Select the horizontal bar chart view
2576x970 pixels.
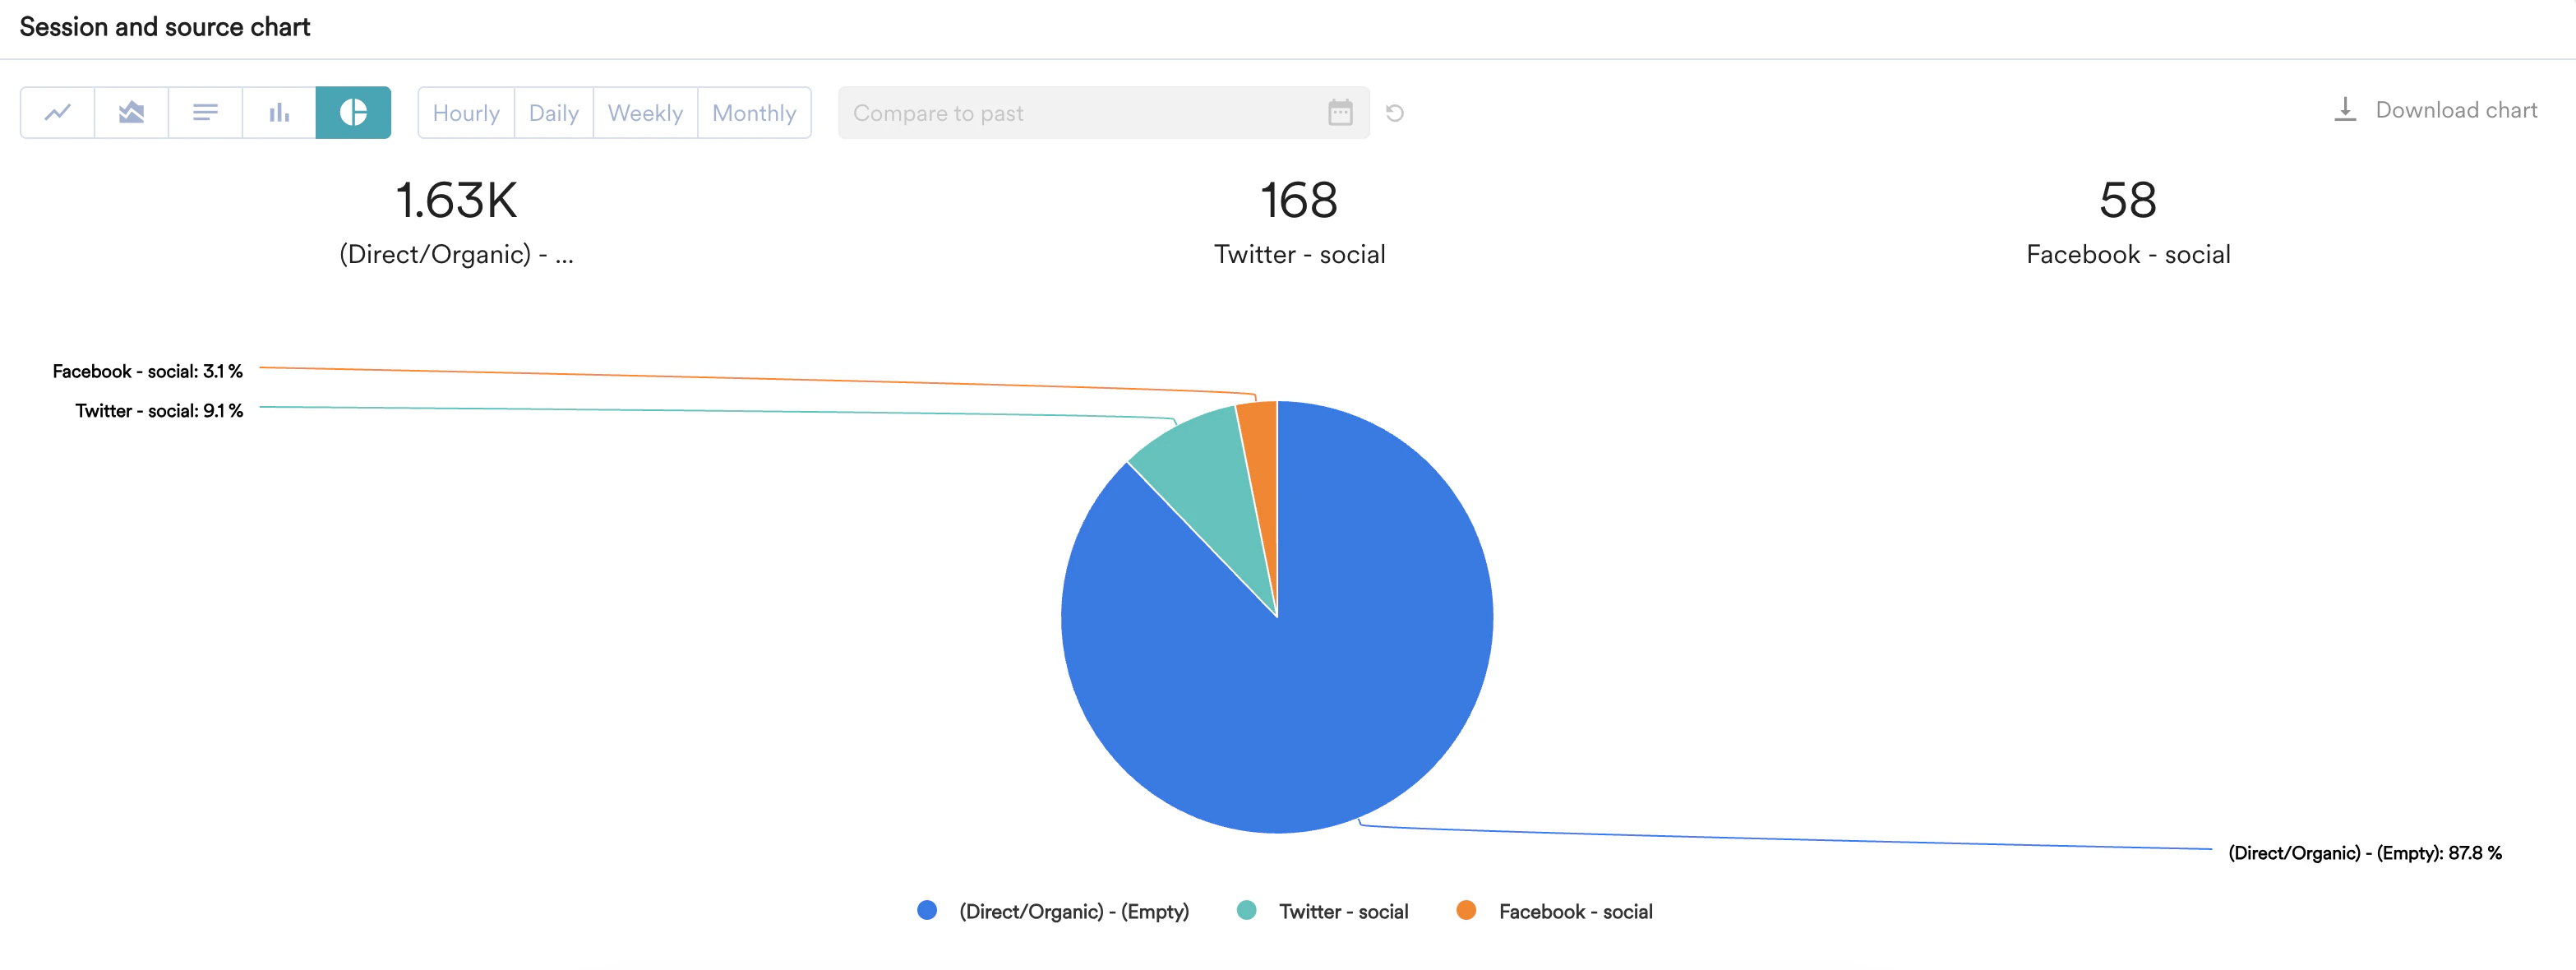pos(205,112)
